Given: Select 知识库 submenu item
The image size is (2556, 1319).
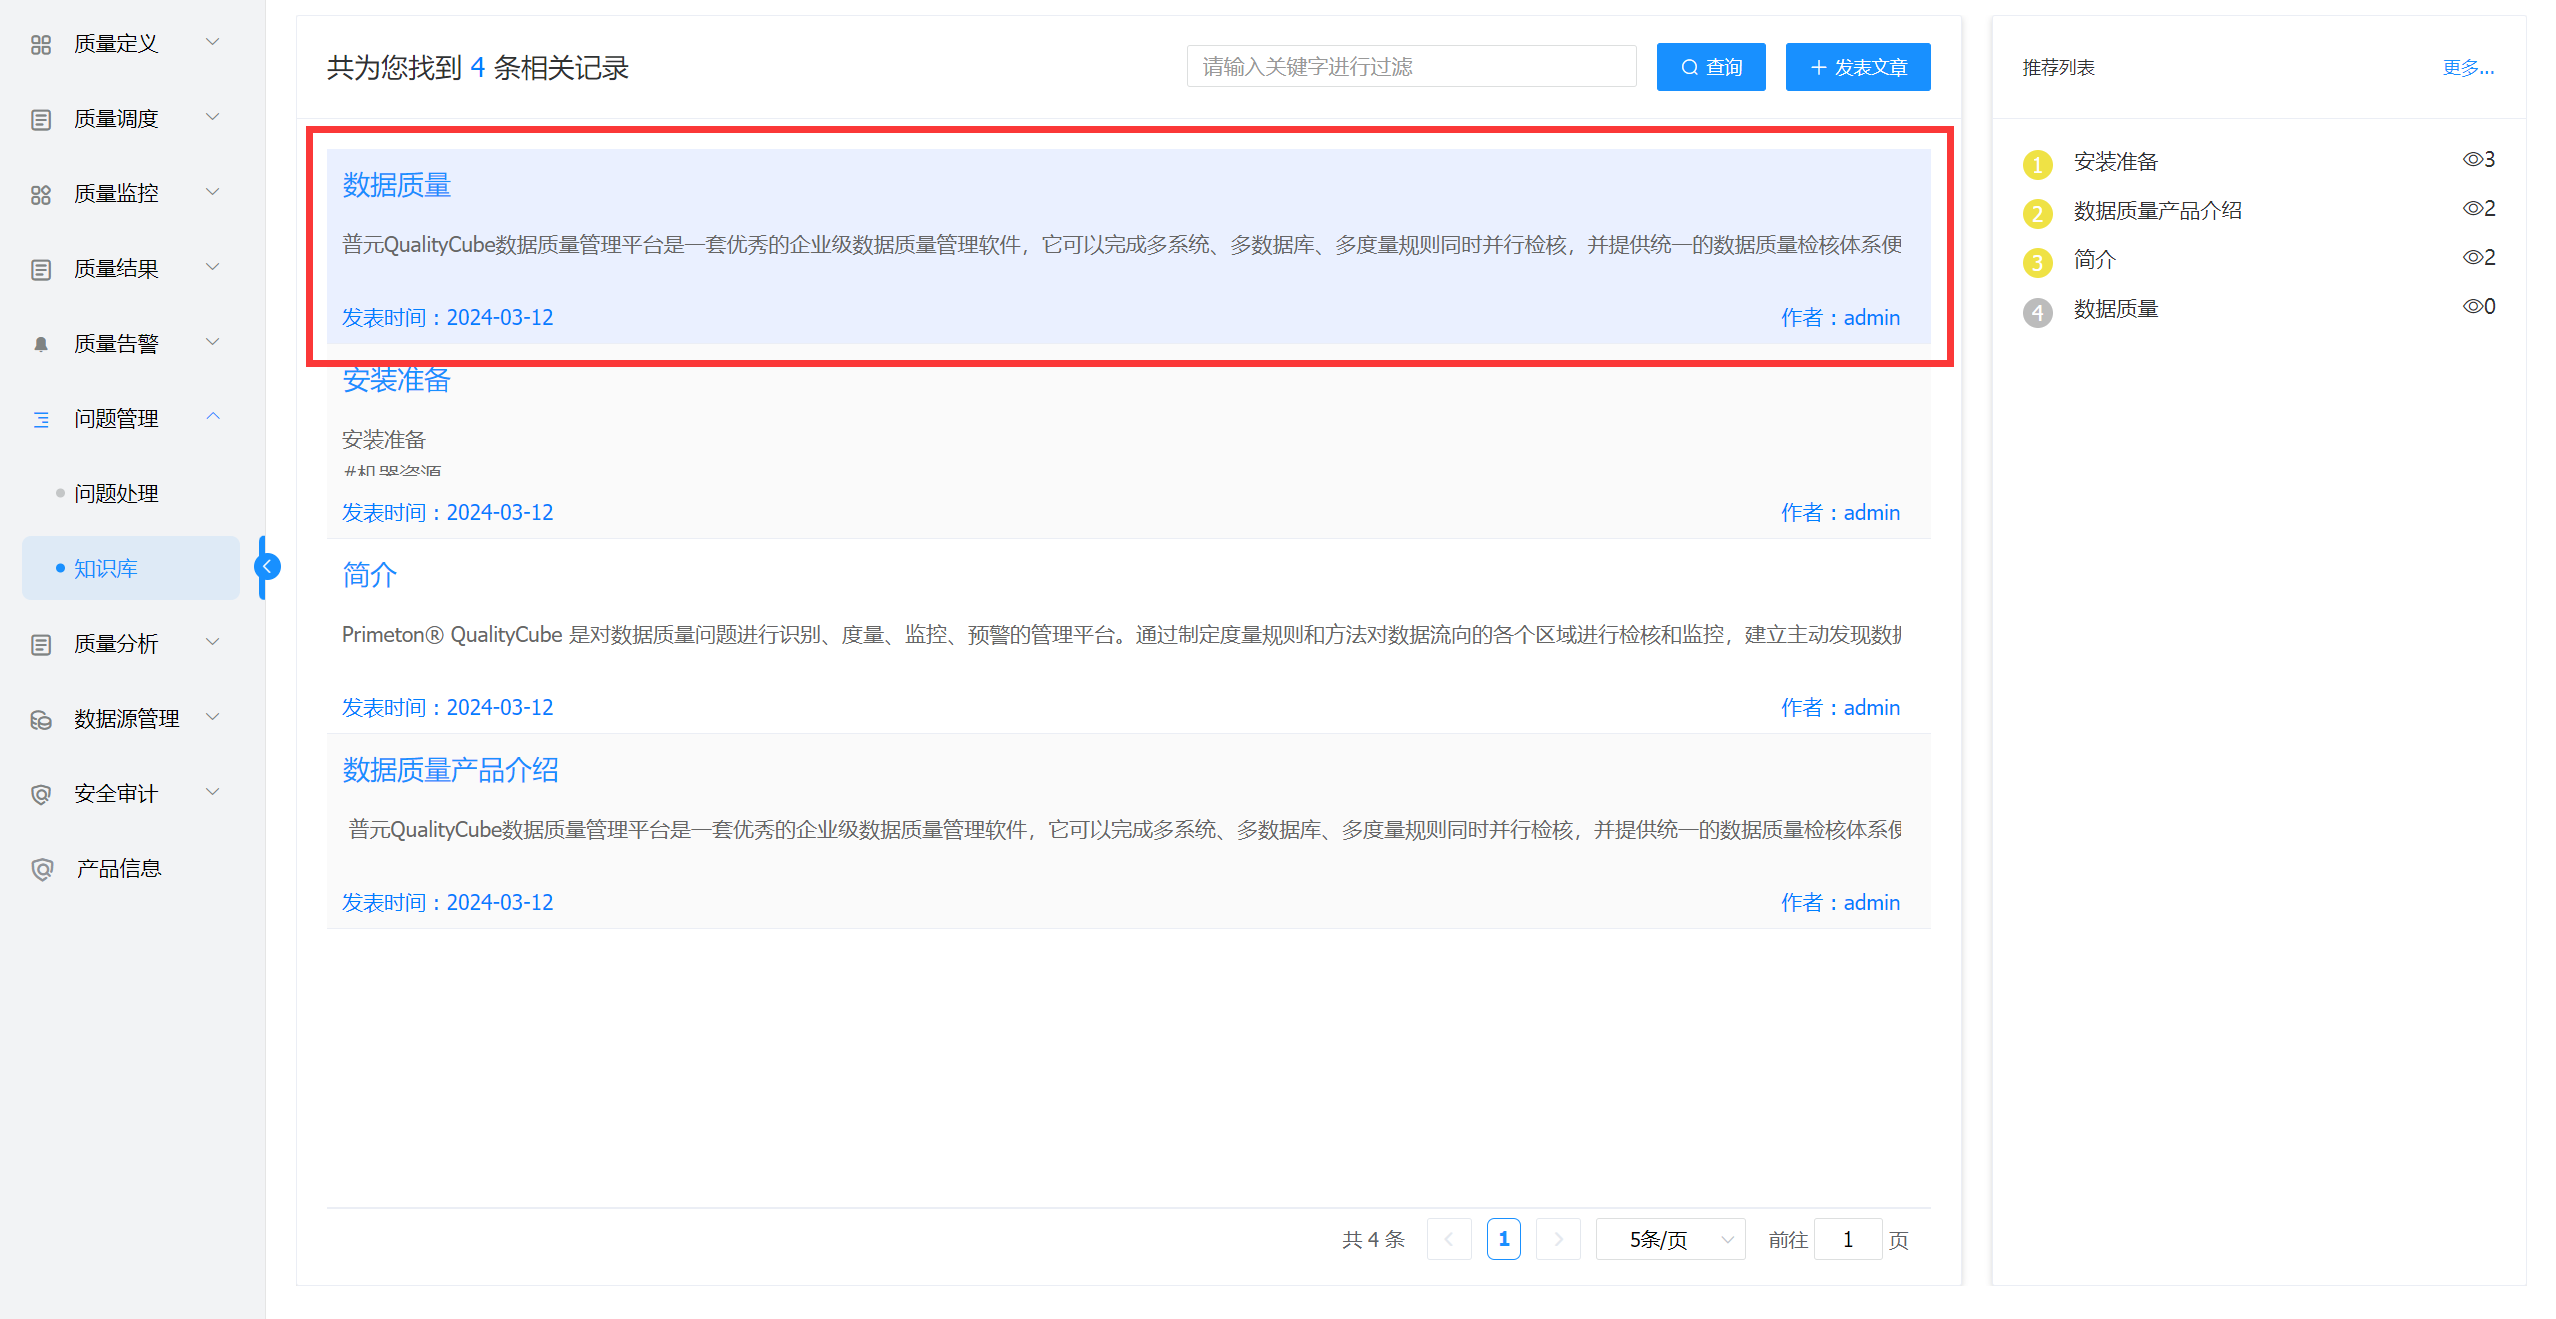Looking at the screenshot, I should tap(106, 568).
